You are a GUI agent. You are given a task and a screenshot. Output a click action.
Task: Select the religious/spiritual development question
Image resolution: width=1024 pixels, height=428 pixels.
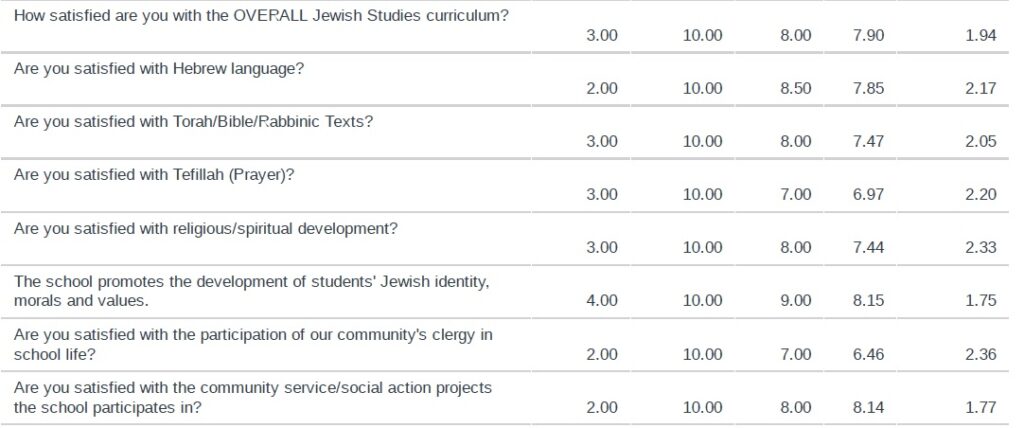click(206, 229)
